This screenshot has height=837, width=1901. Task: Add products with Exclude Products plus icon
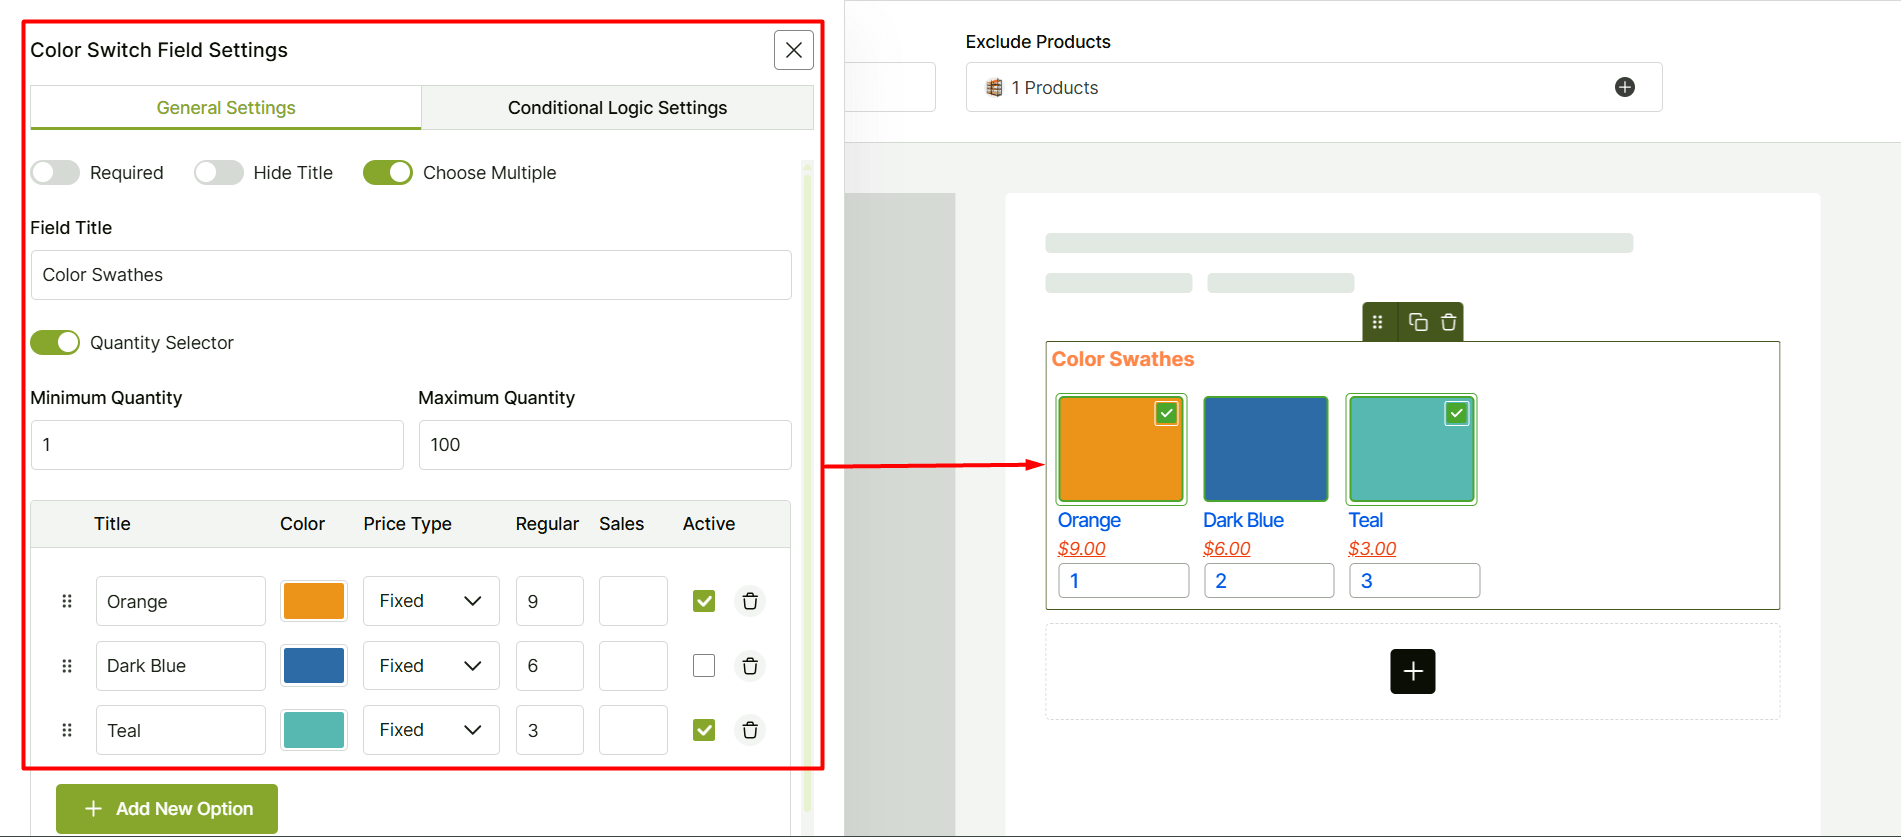click(x=1625, y=87)
